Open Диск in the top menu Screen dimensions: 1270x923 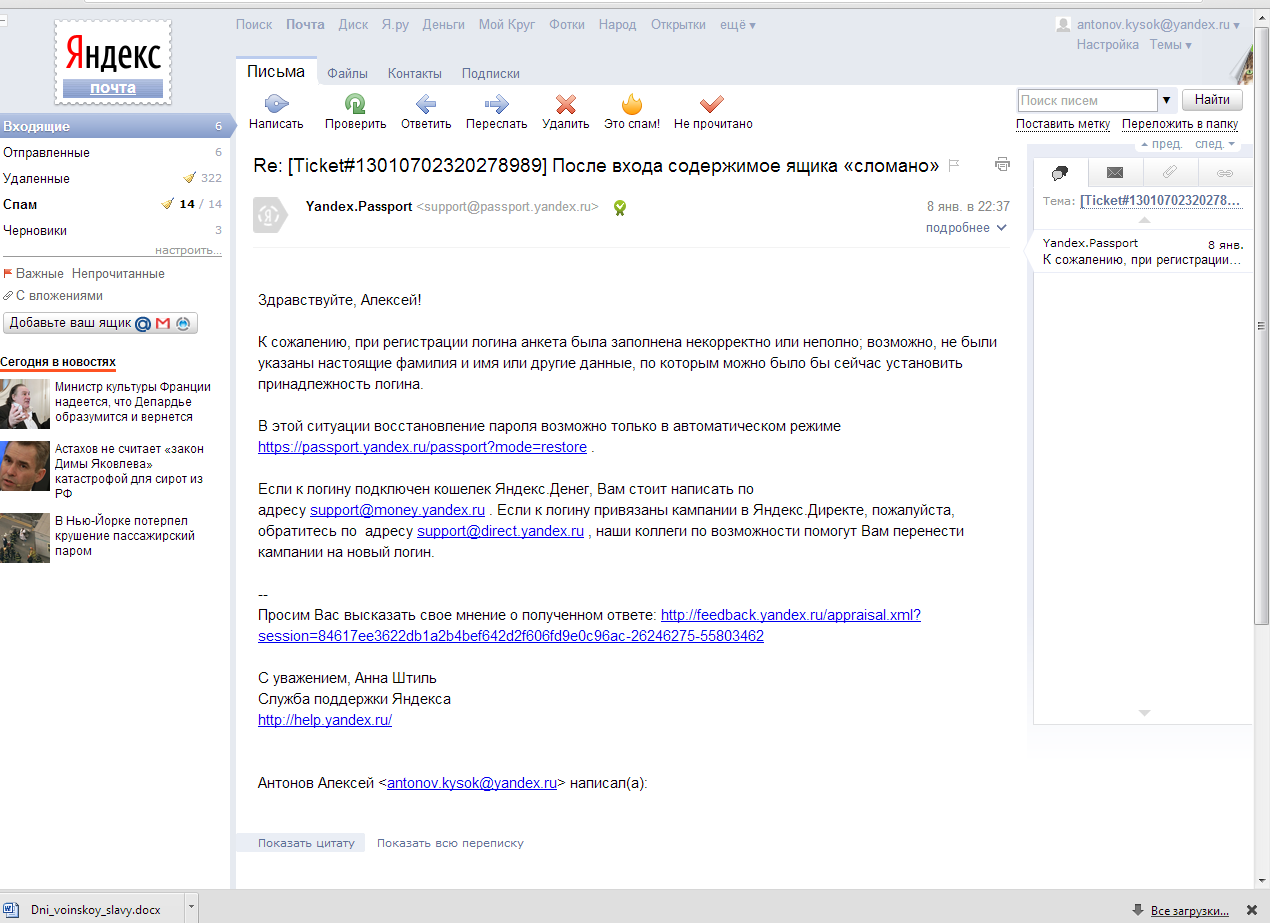354,25
